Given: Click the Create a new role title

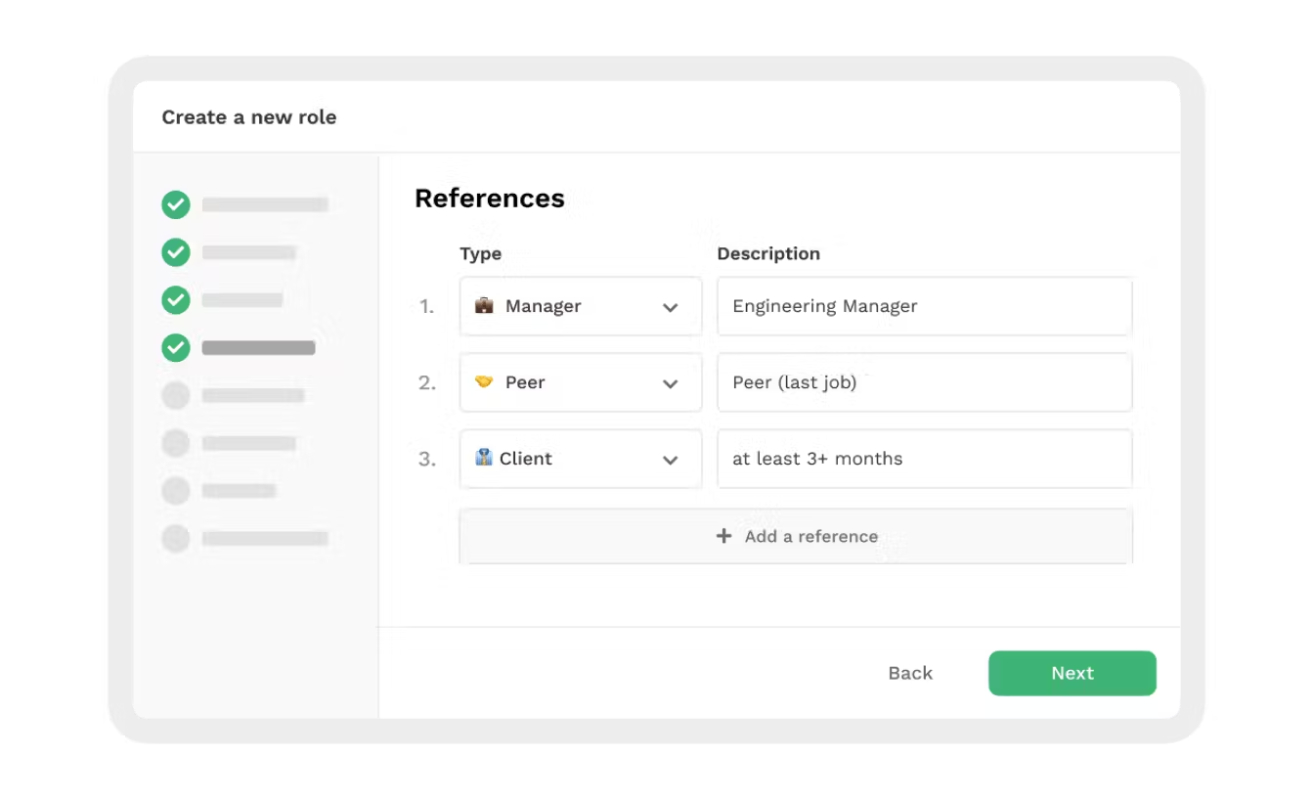Looking at the screenshot, I should click(249, 117).
